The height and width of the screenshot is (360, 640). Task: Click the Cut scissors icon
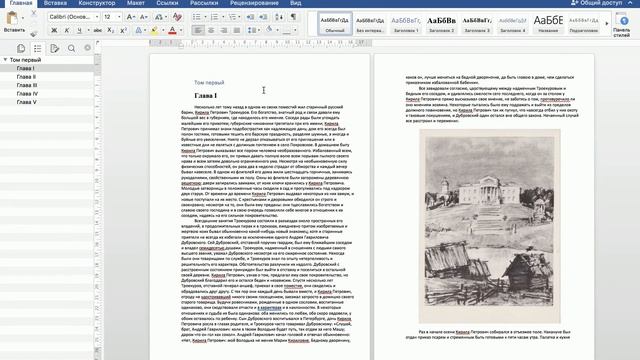[x=34, y=14]
